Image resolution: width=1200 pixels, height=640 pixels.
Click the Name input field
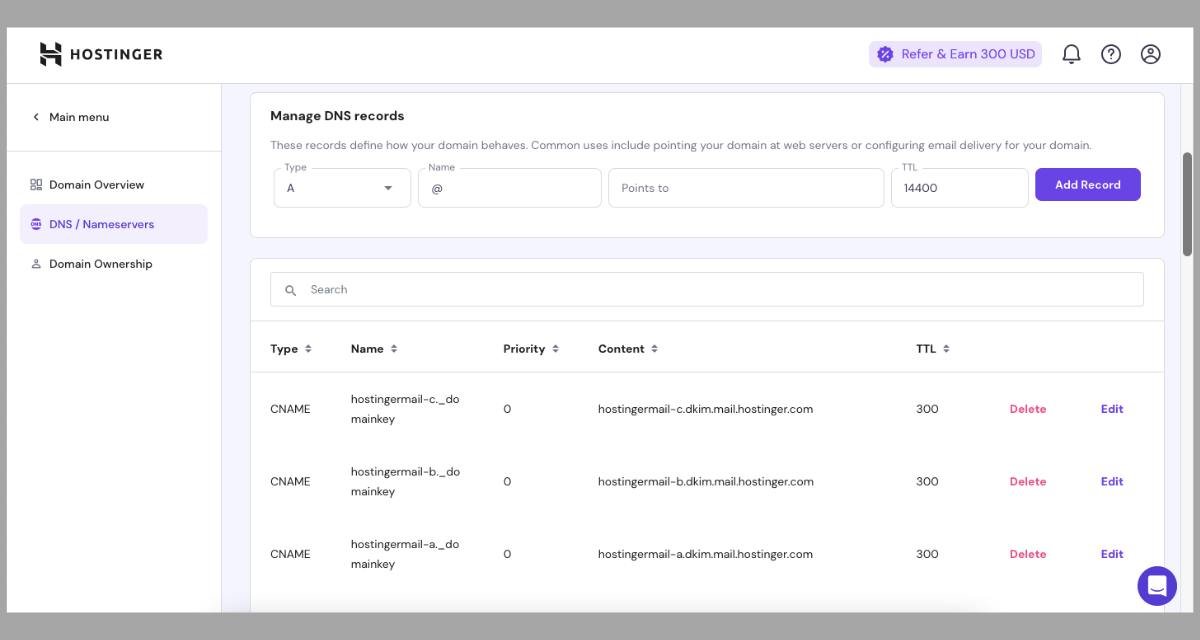(510, 188)
